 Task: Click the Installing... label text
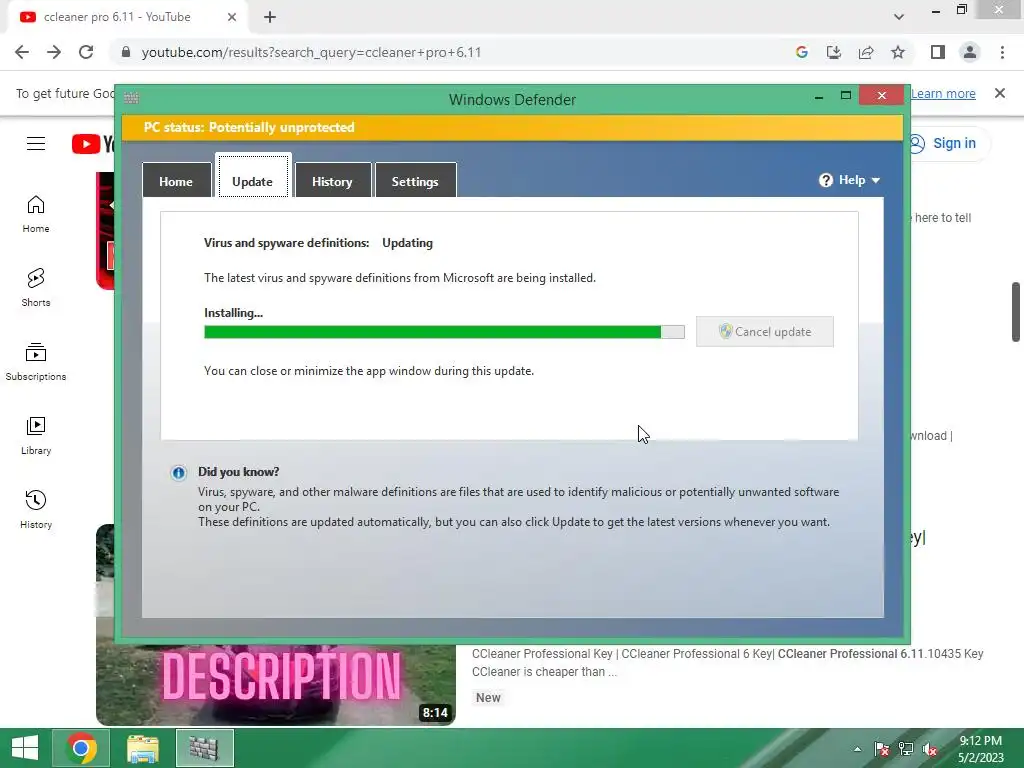click(x=233, y=313)
